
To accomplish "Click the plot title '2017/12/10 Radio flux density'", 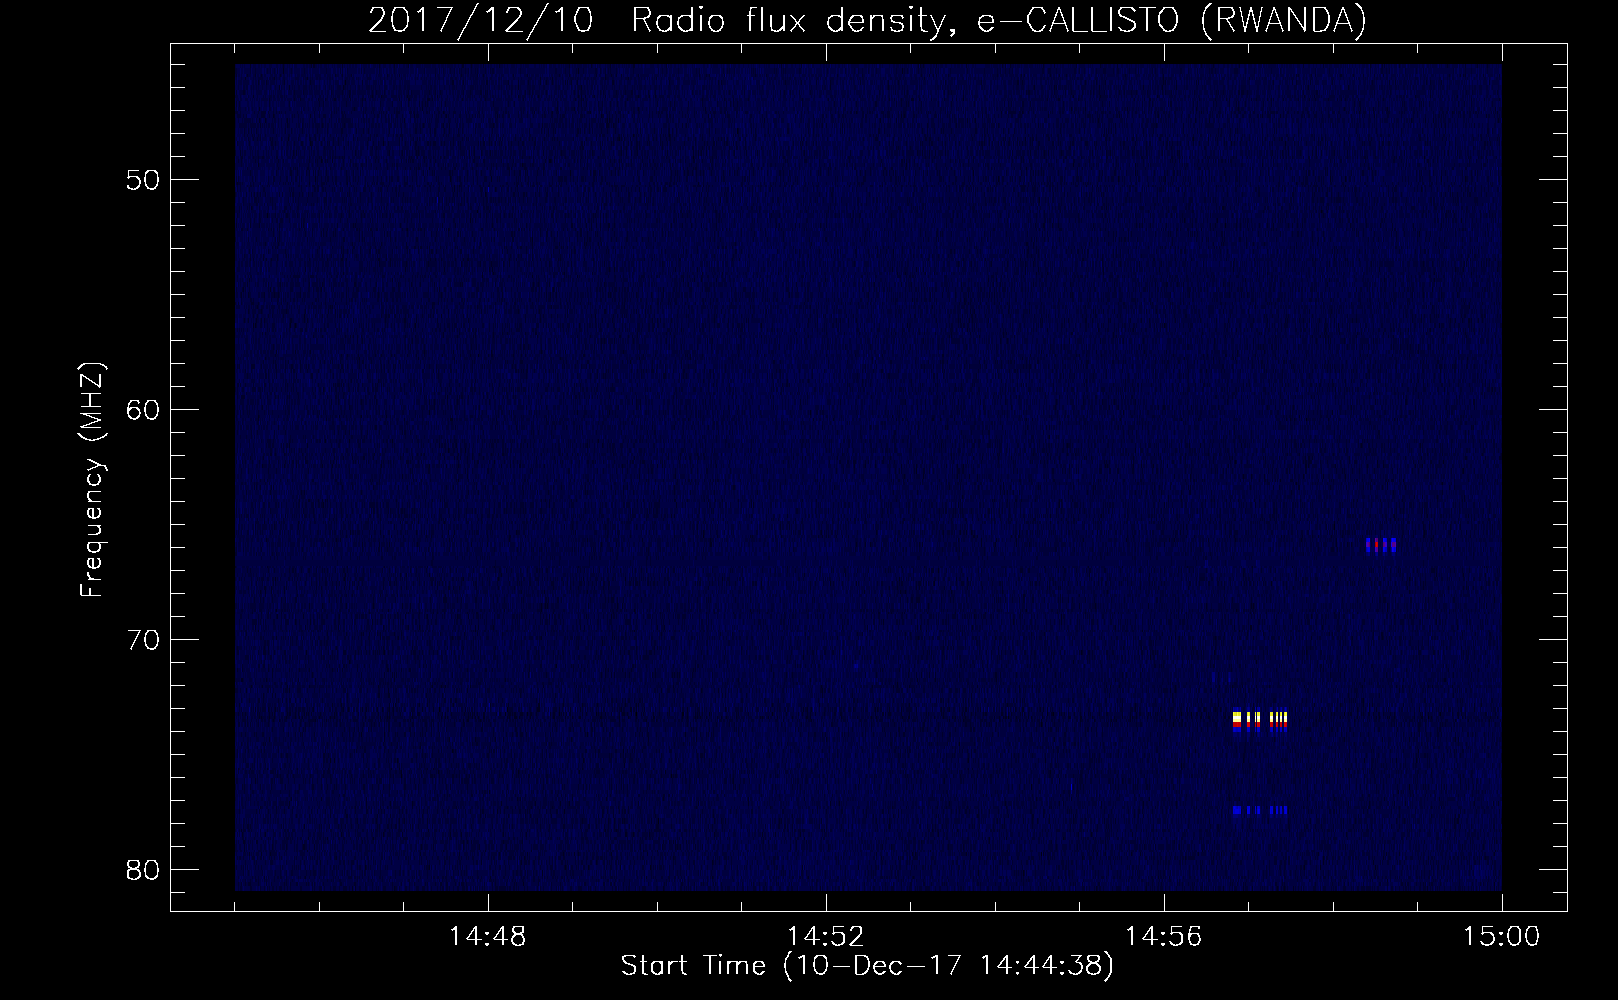I will [867, 21].
